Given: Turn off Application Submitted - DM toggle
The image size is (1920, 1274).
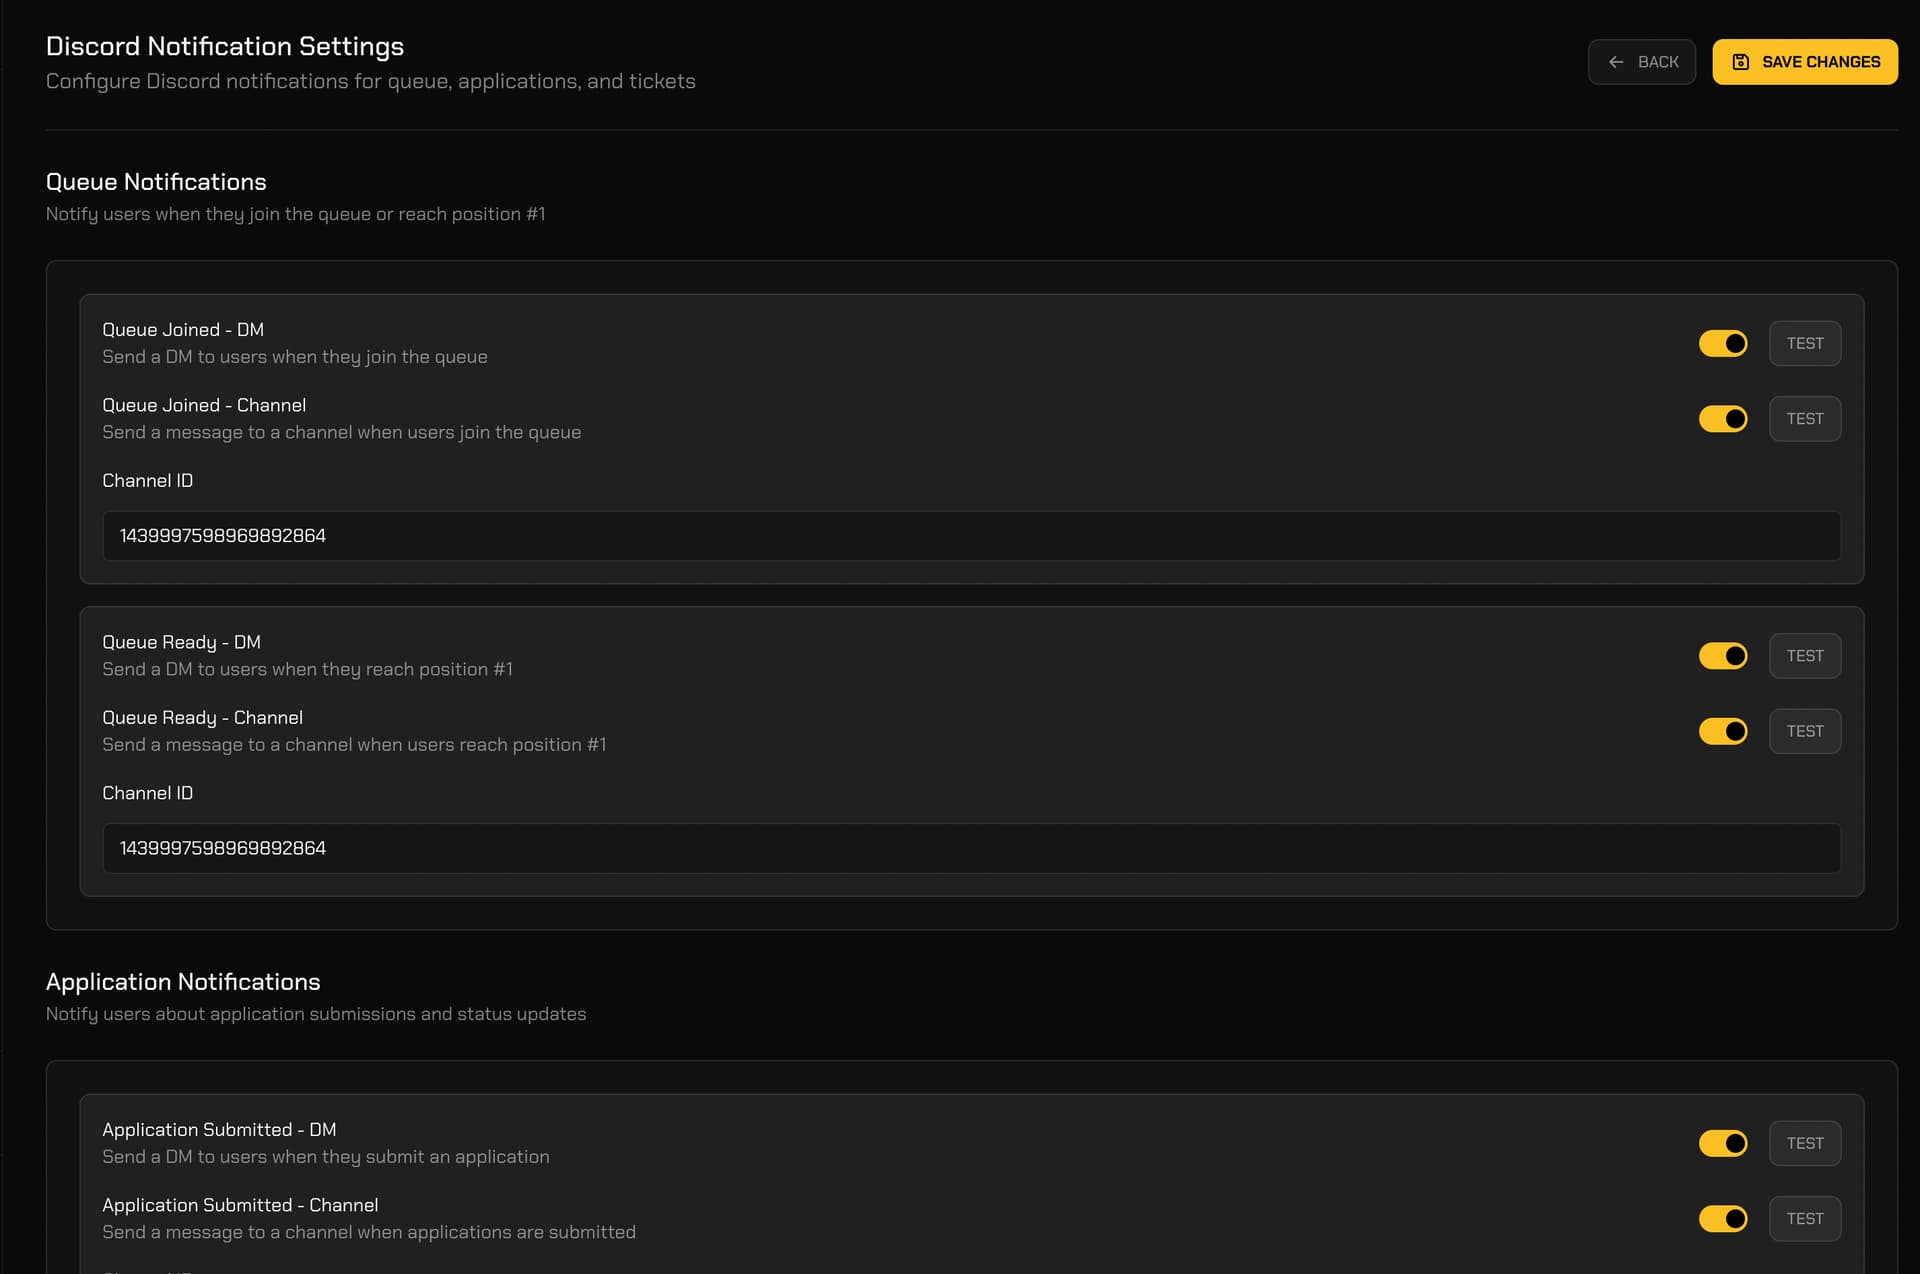Looking at the screenshot, I should (x=1723, y=1143).
